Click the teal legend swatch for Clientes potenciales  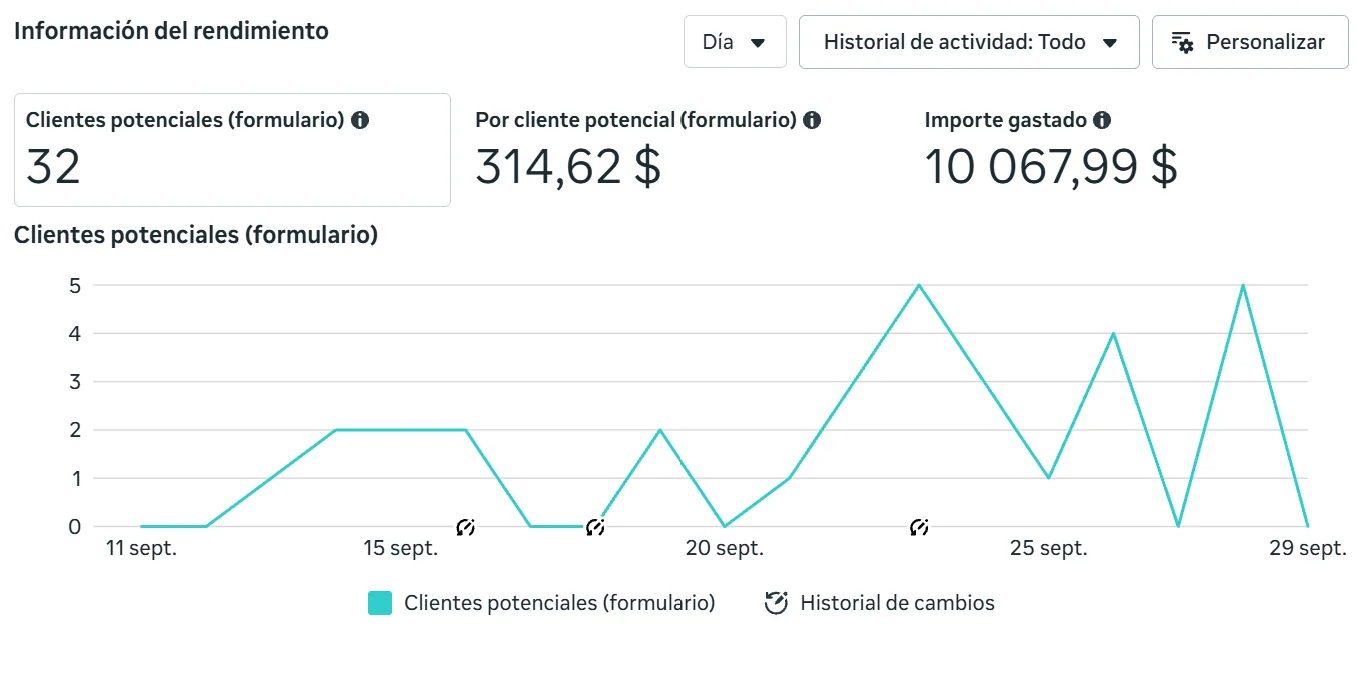[x=380, y=603]
